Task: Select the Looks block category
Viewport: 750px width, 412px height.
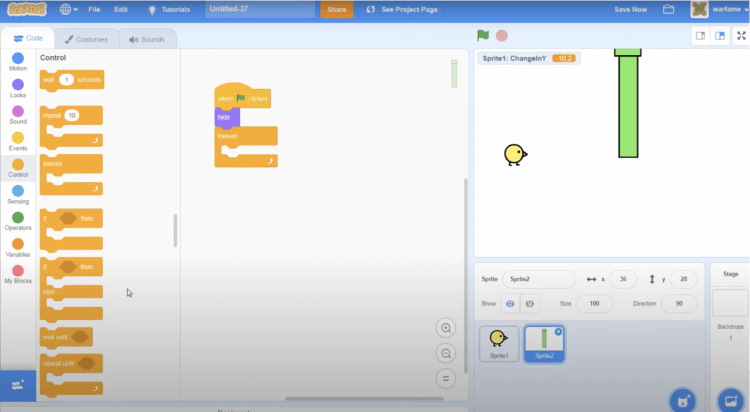Action: 18,89
